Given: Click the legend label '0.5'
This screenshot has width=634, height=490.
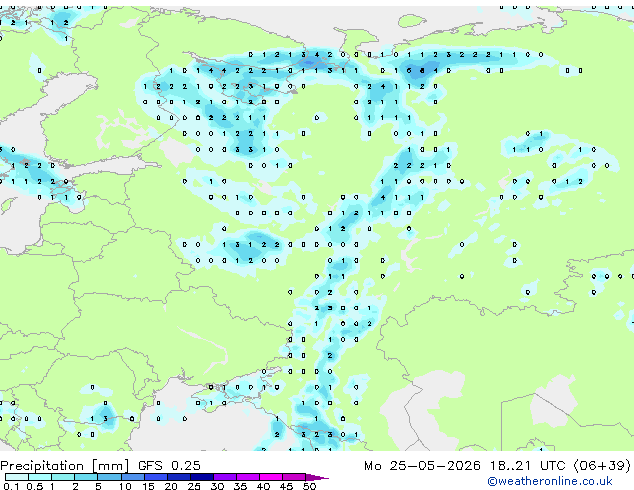Looking at the screenshot, I should click(x=35, y=486).
